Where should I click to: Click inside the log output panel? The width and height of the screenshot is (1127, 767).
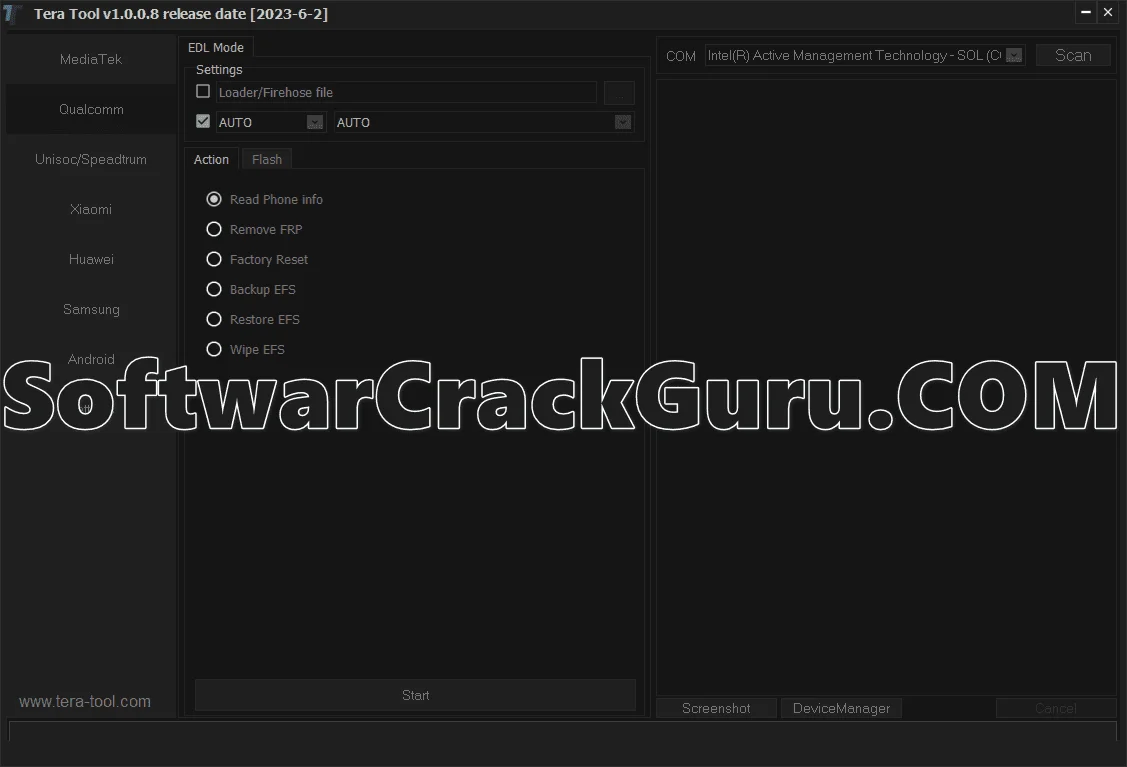[886, 387]
